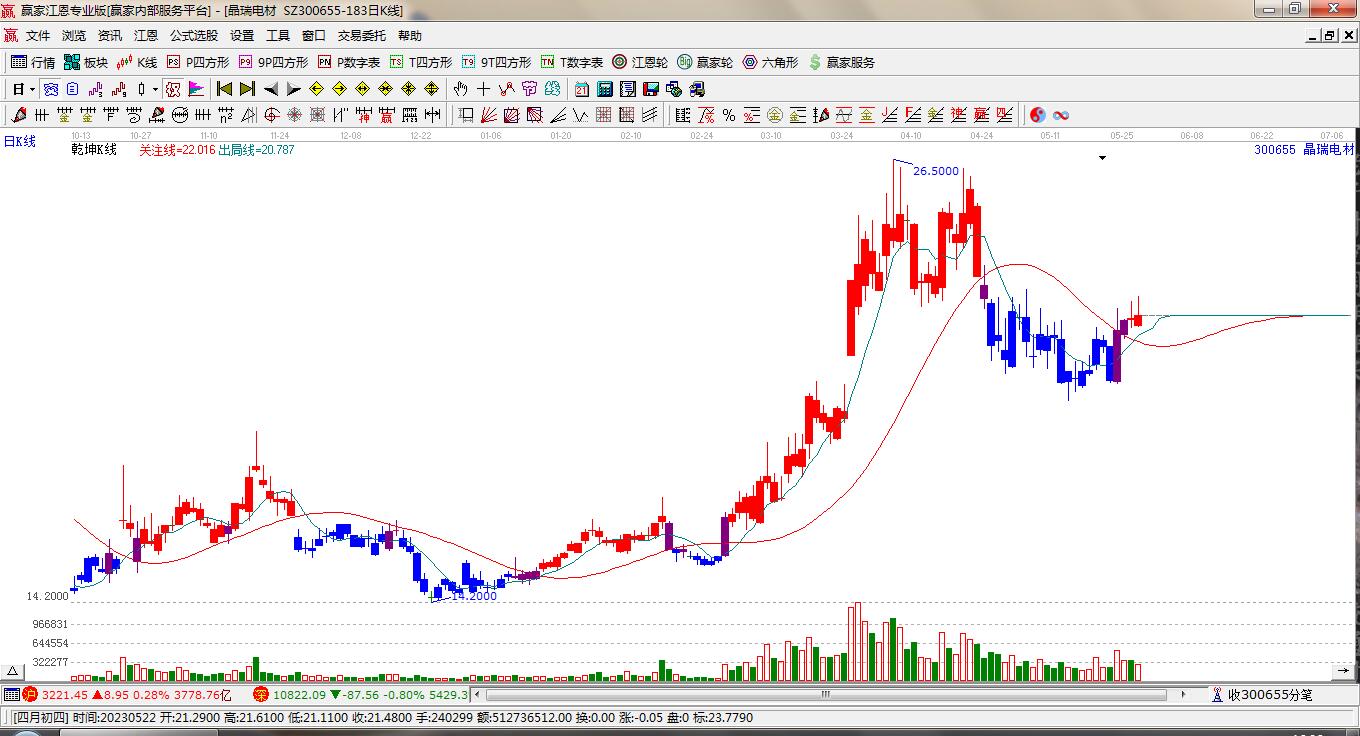
Task: Jump to the last bar icon
Action: (x=247, y=89)
